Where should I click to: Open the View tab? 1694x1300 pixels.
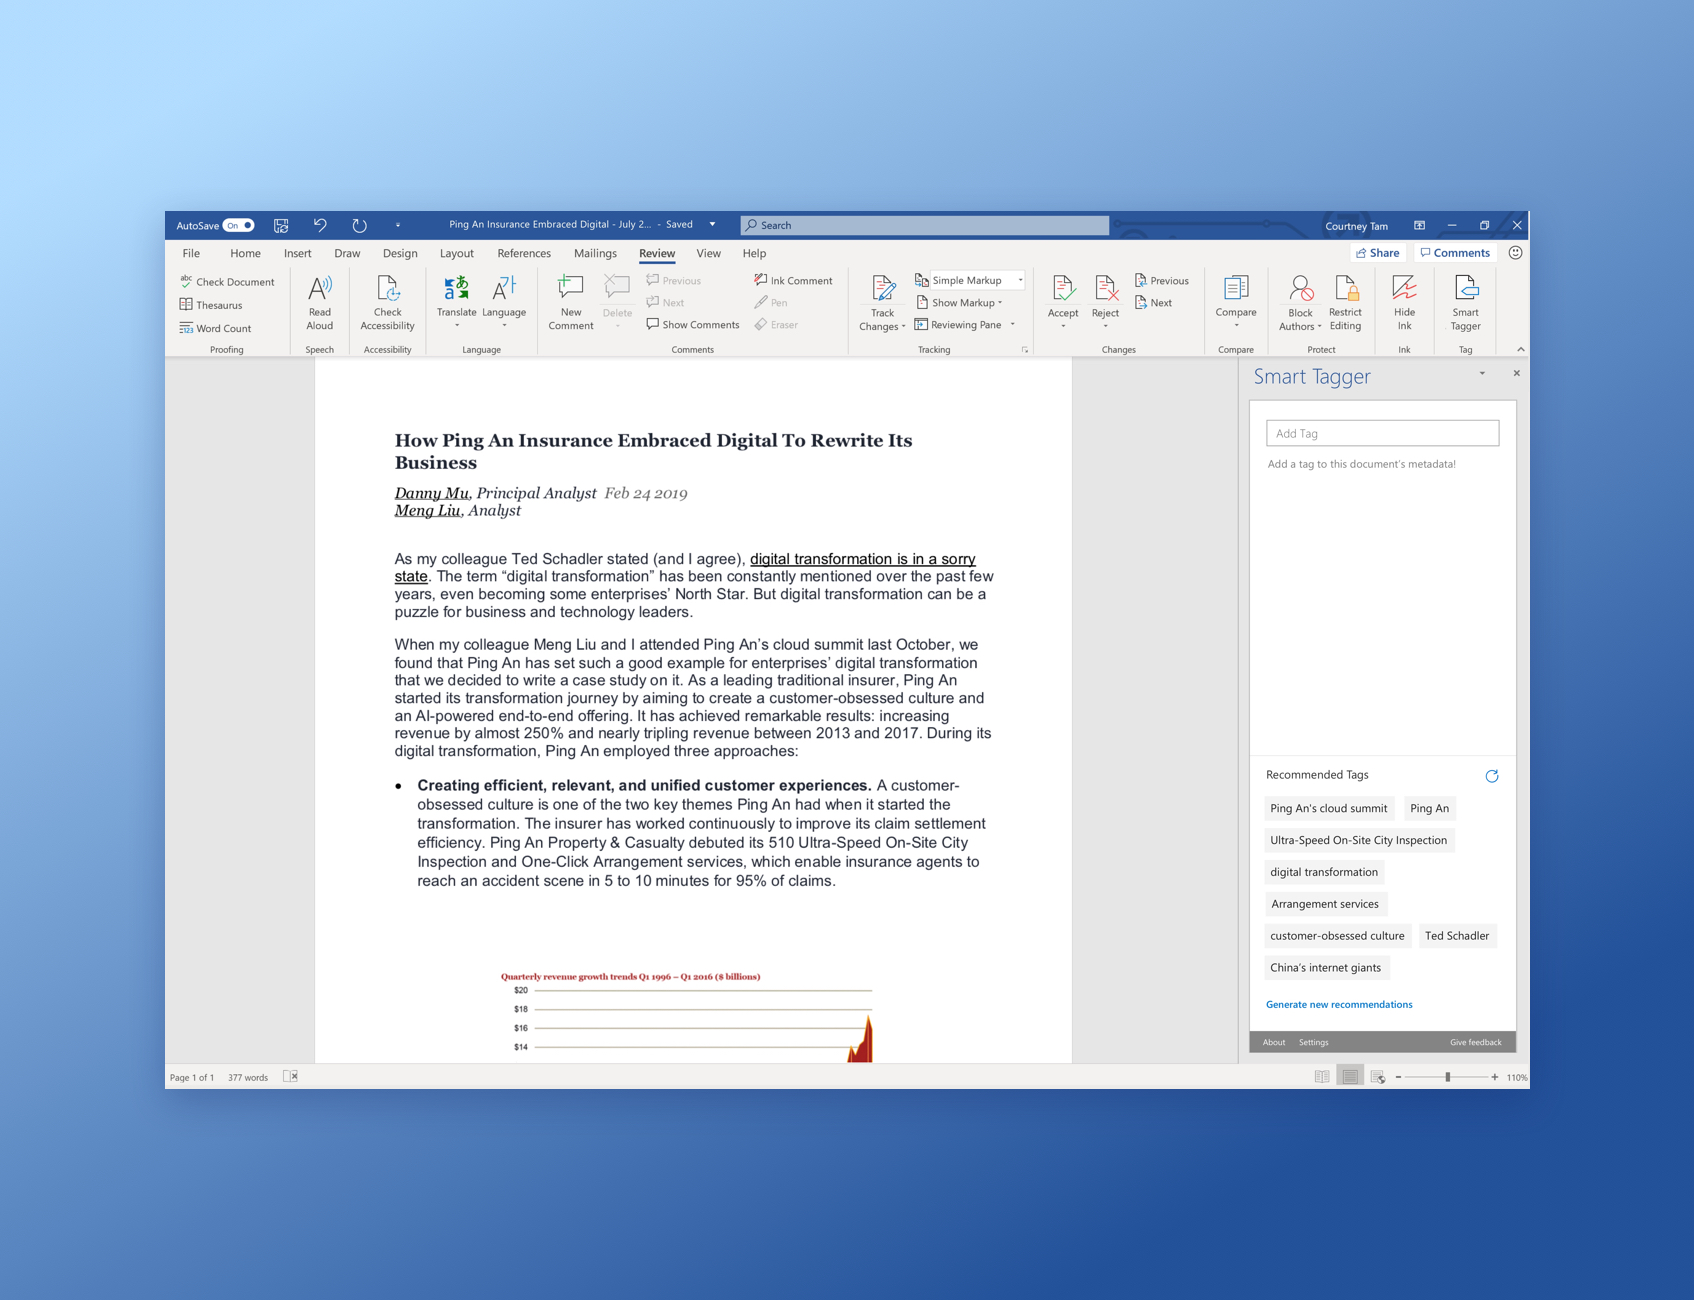(708, 253)
